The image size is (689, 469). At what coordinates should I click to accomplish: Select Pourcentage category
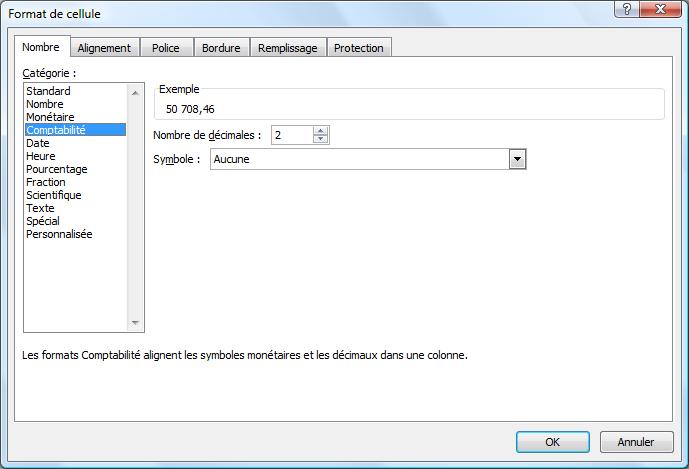click(x=55, y=169)
